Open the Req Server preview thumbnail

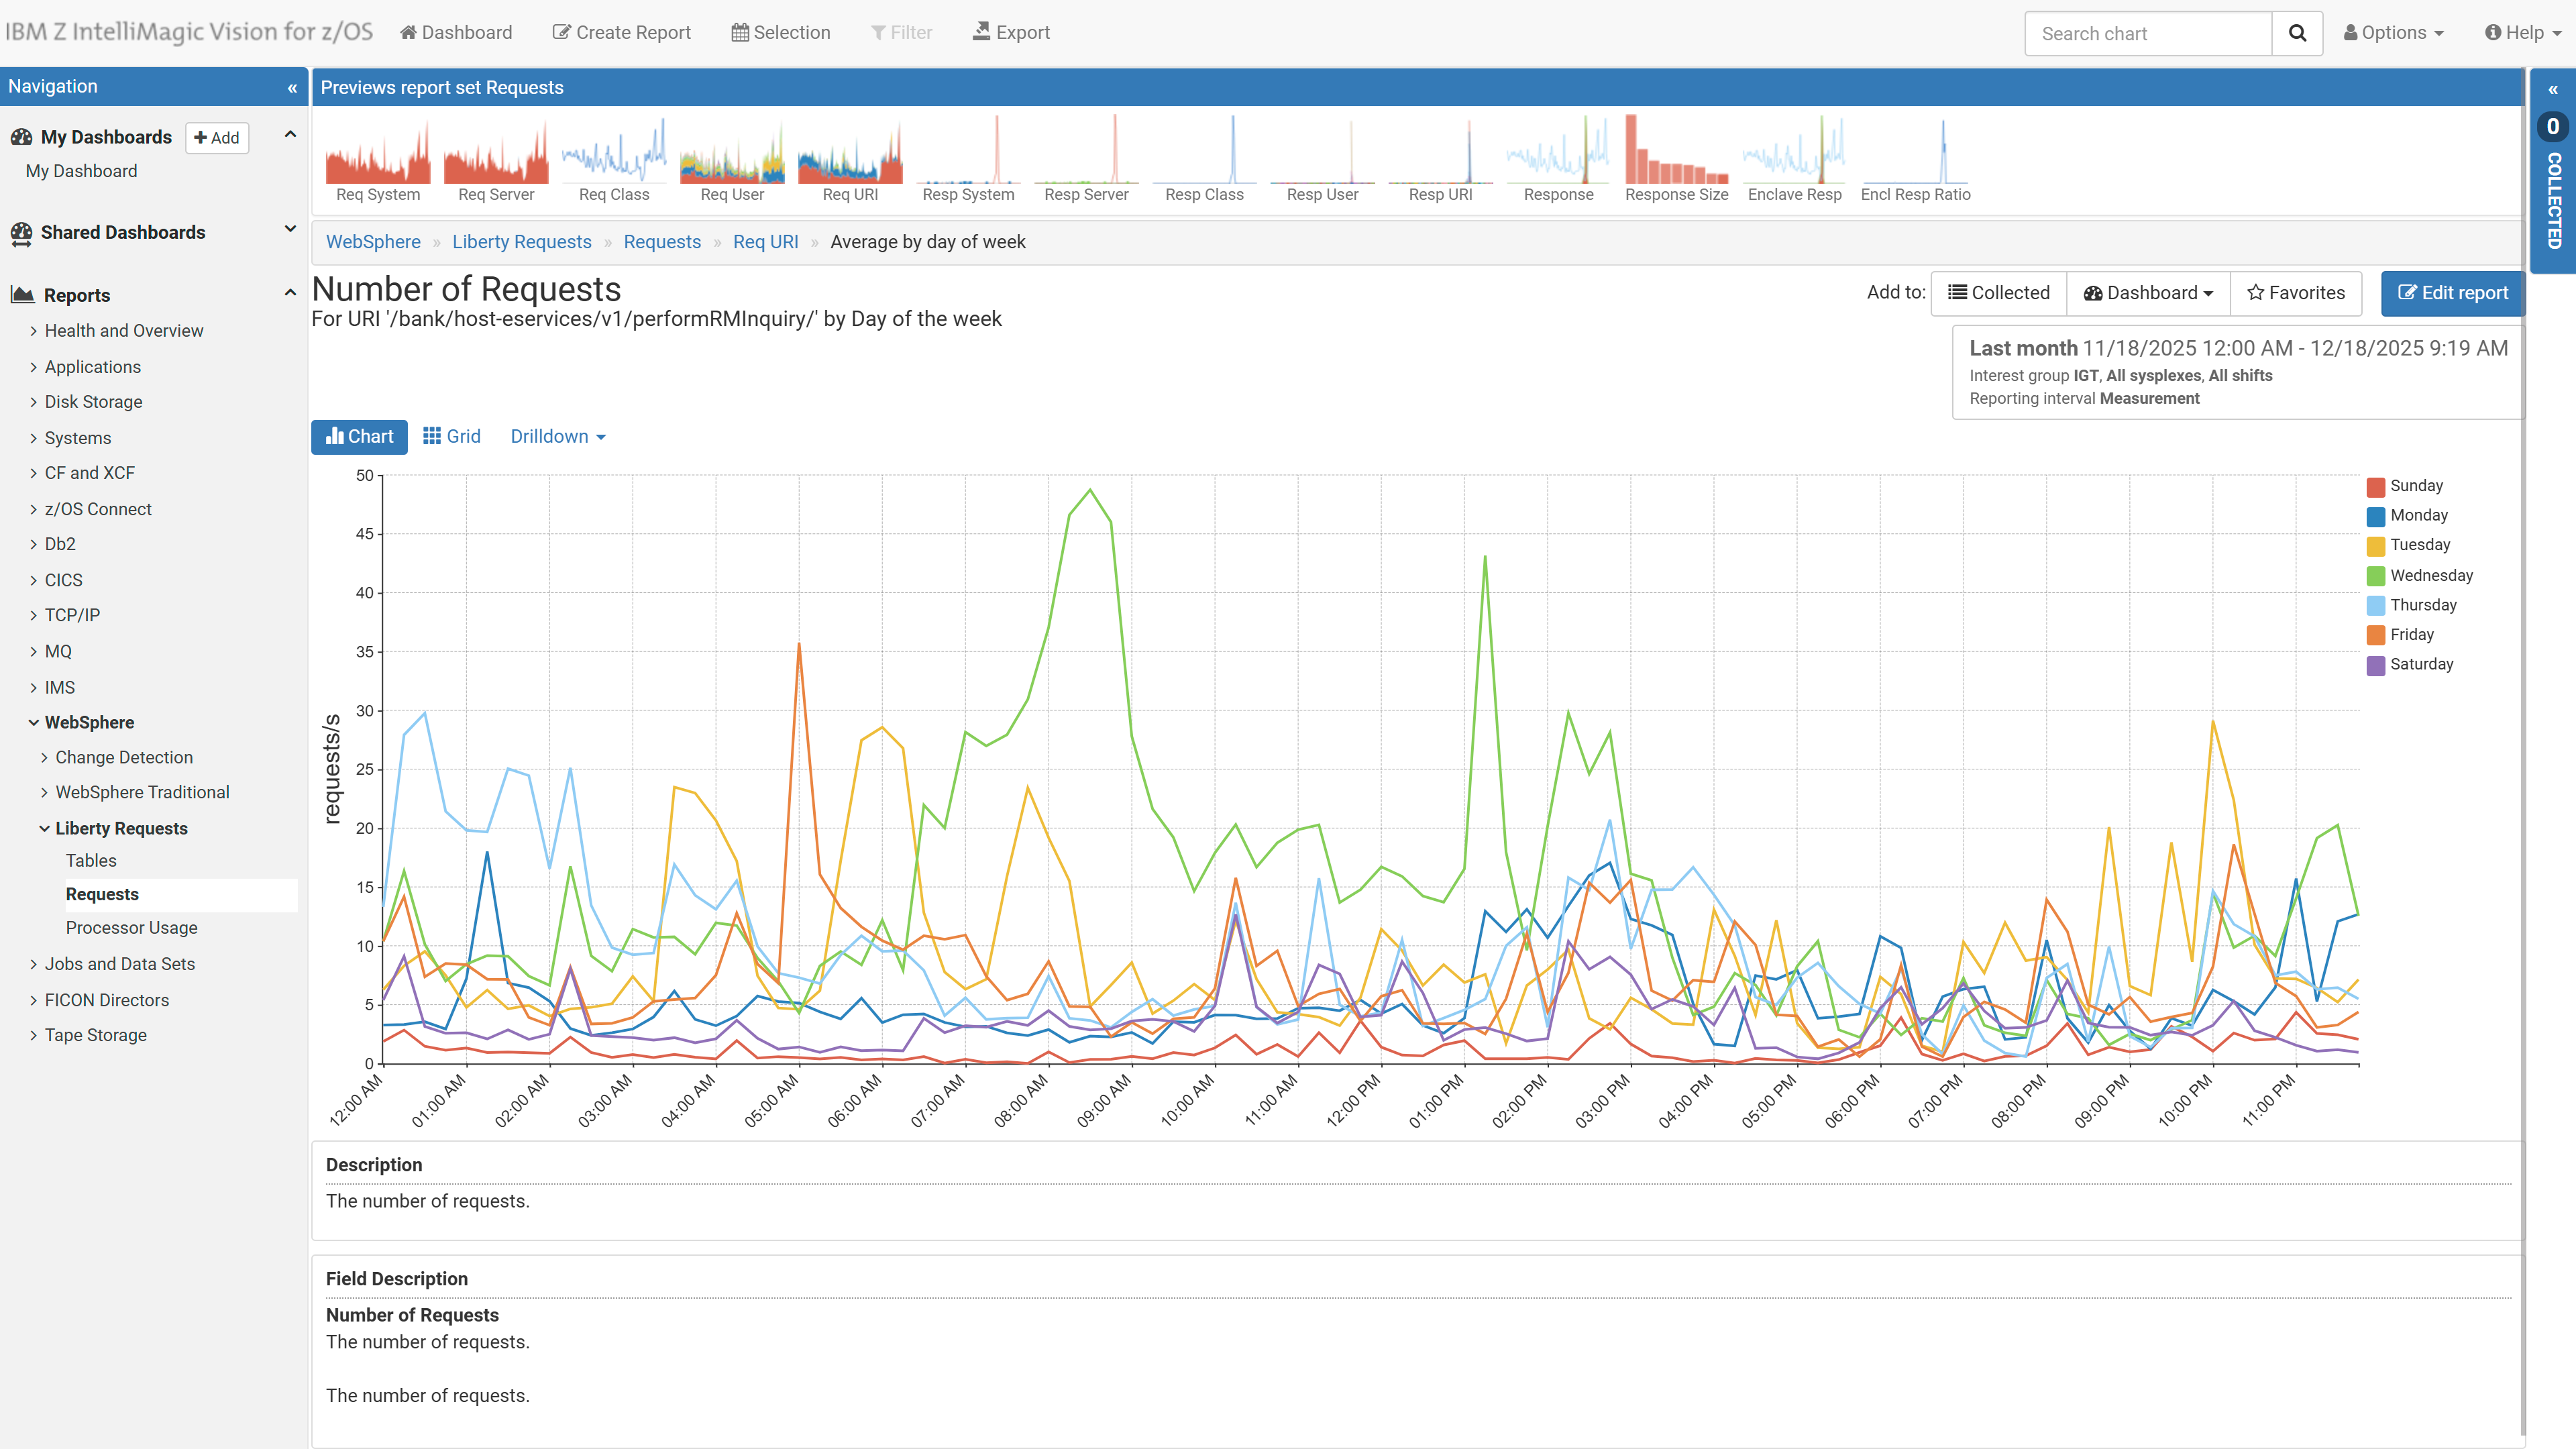pyautogui.click(x=496, y=160)
